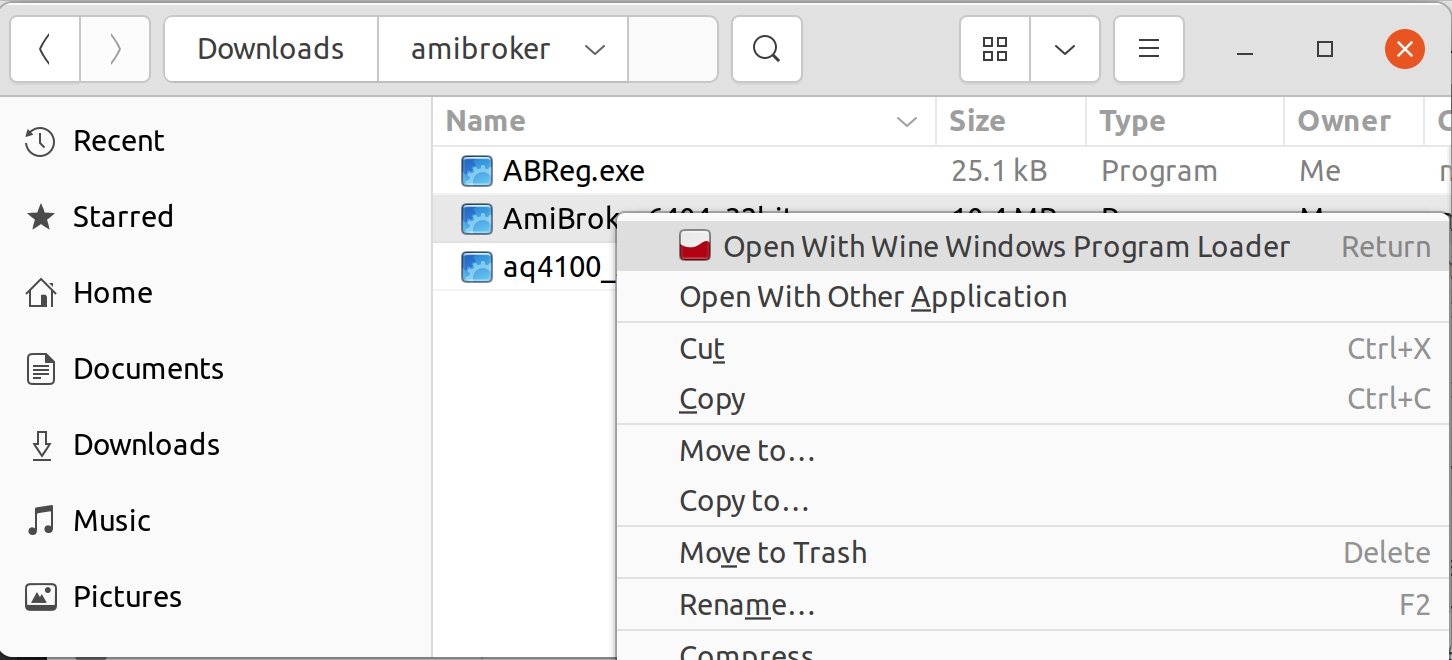Image resolution: width=1452 pixels, height=660 pixels.
Task: Expand the amibroker path dropdown
Action: [594, 50]
